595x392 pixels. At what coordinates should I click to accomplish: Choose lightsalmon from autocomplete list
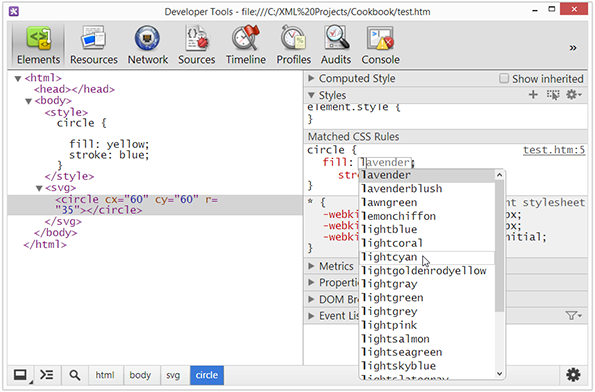pyautogui.click(x=427, y=339)
